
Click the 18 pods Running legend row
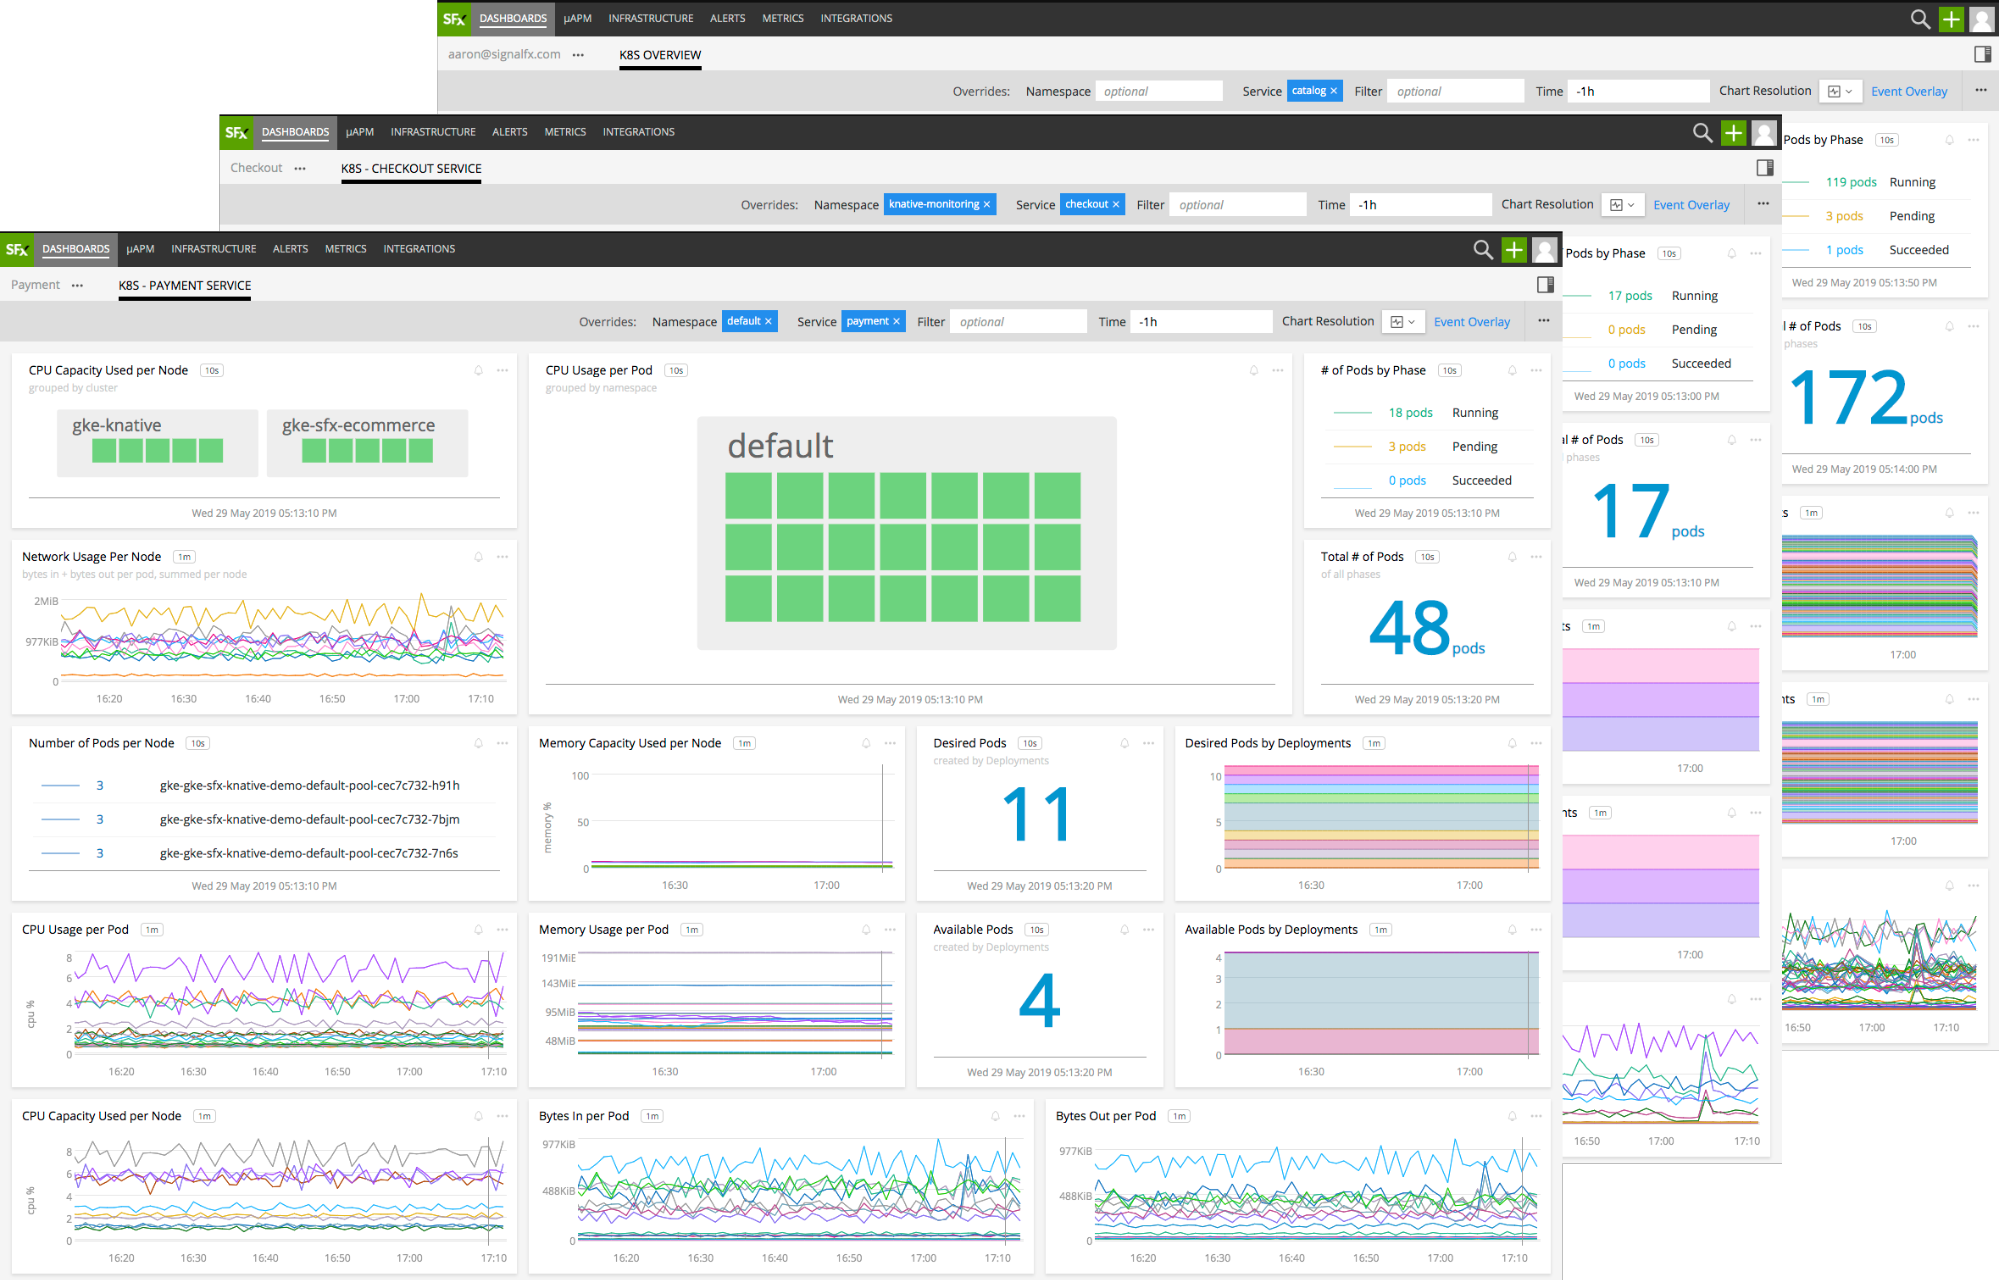[1426, 413]
